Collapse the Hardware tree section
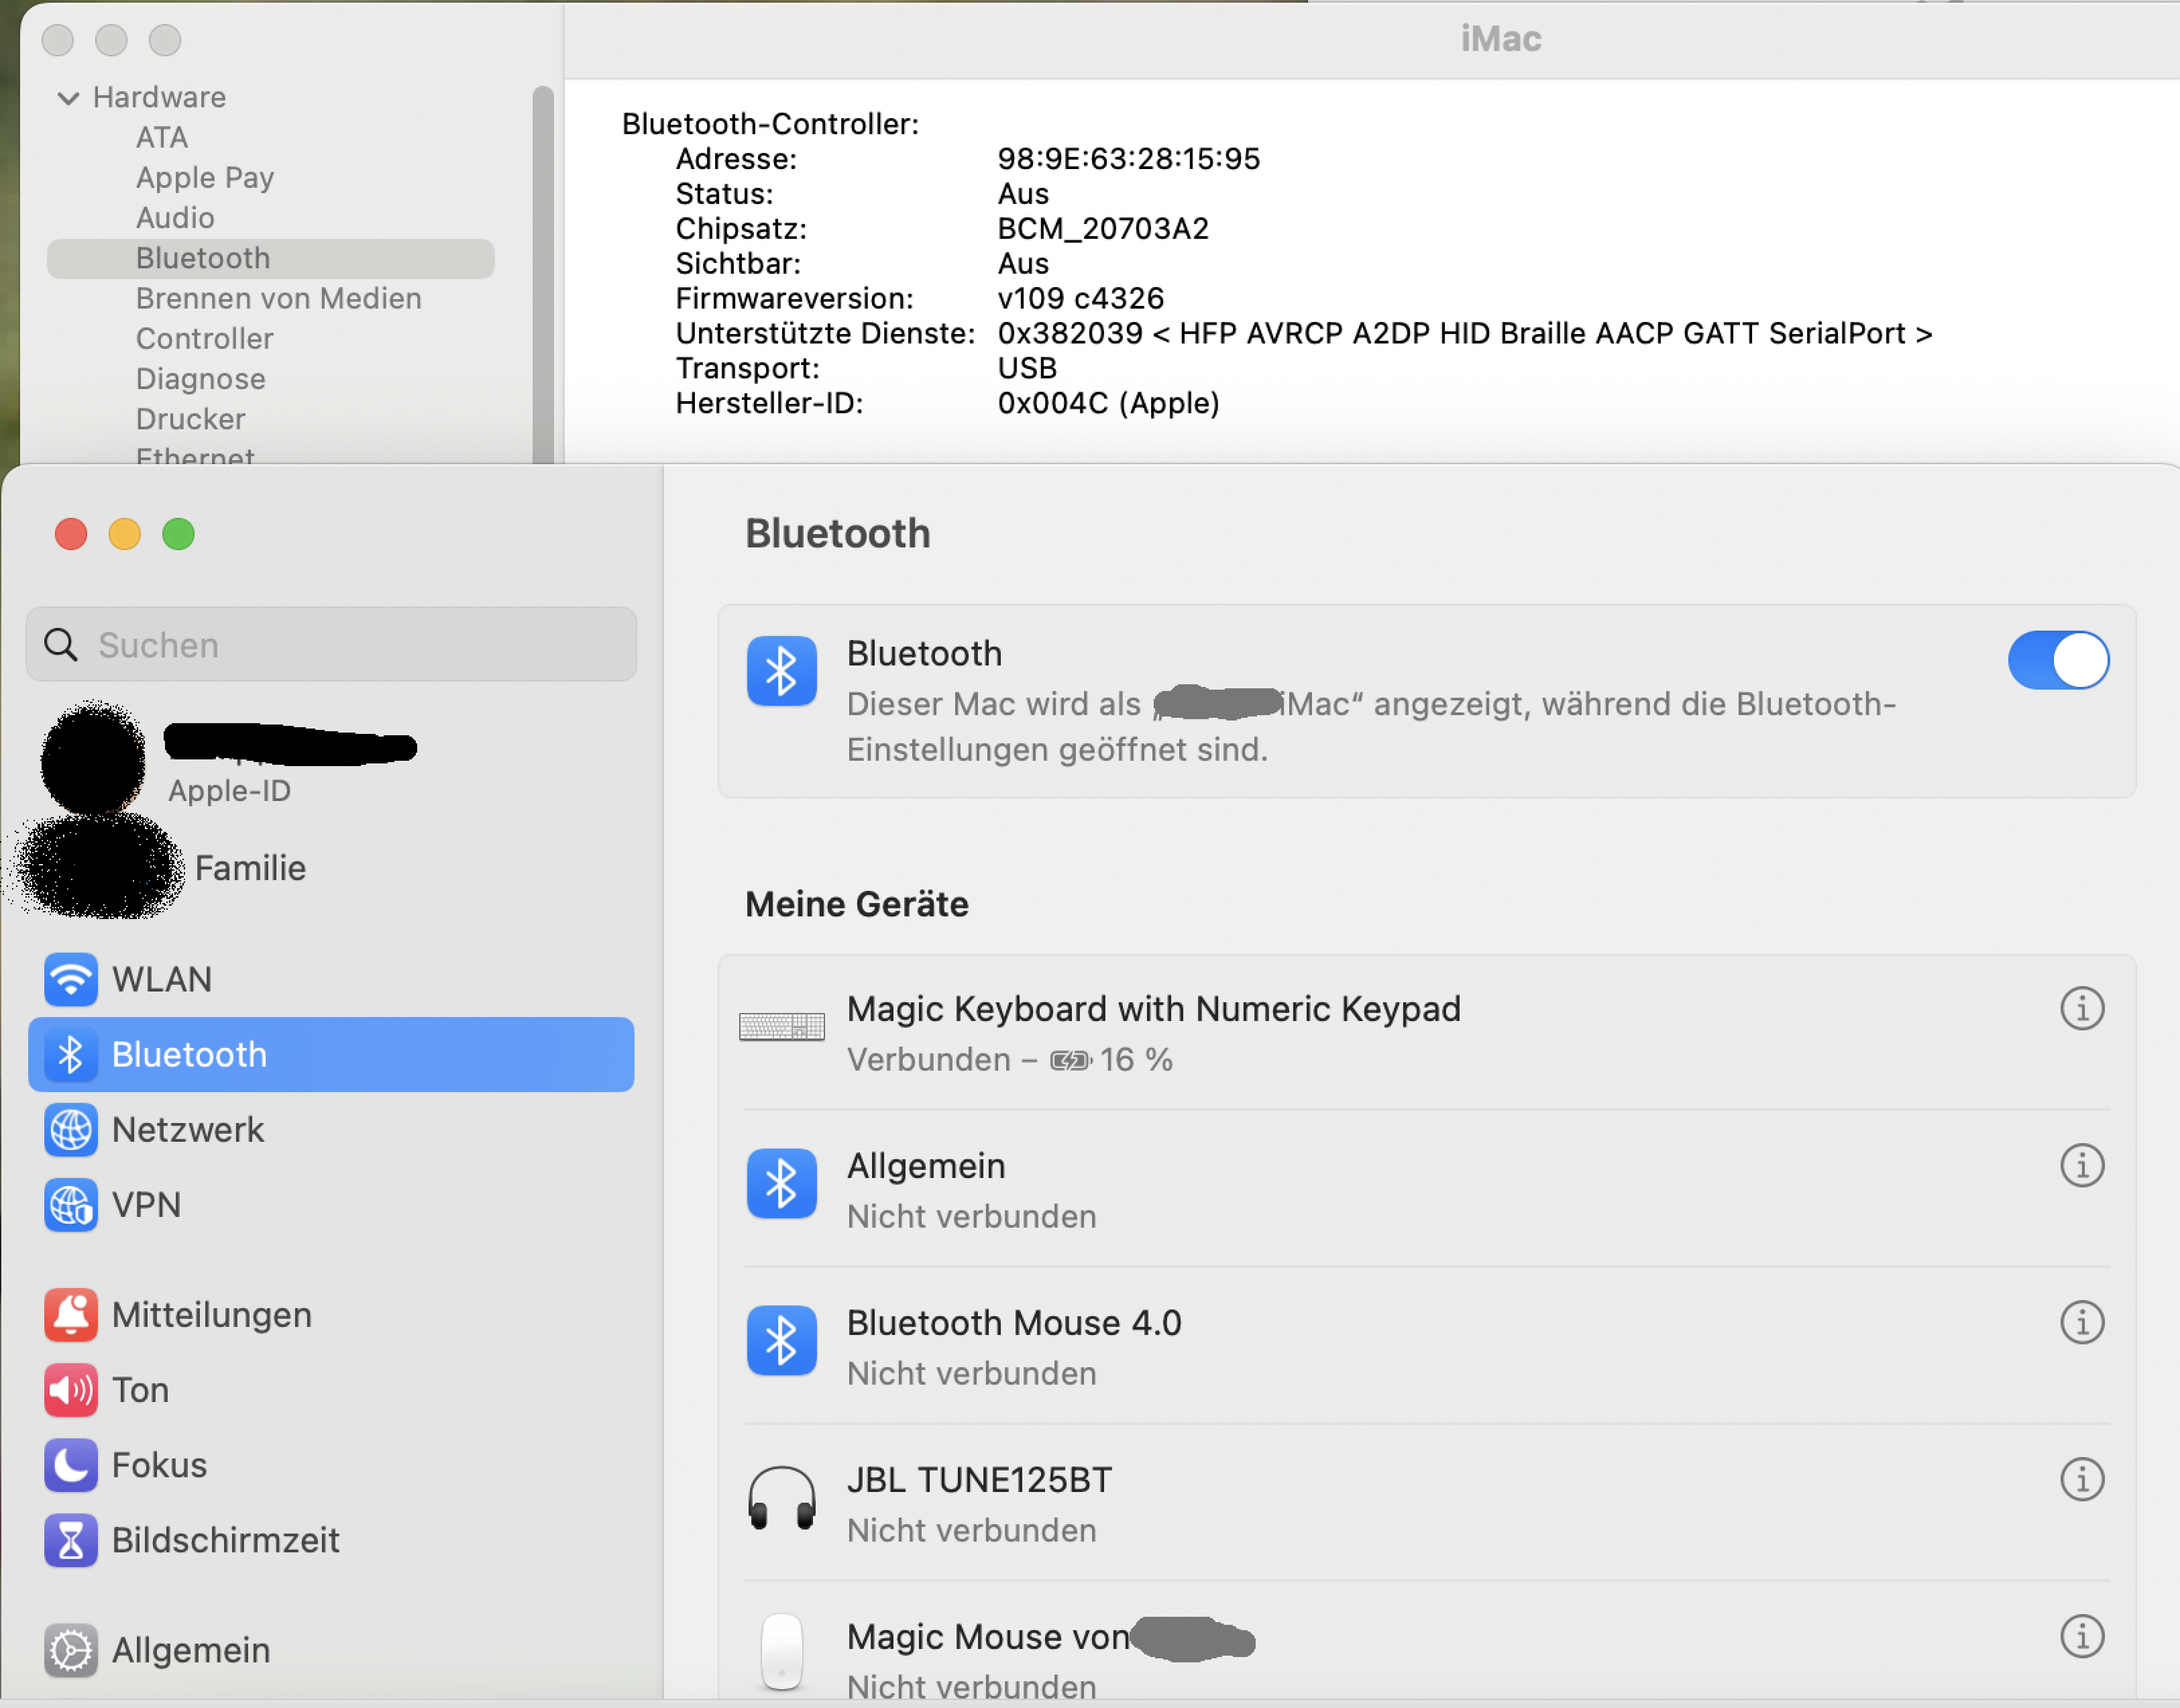 tap(68, 98)
